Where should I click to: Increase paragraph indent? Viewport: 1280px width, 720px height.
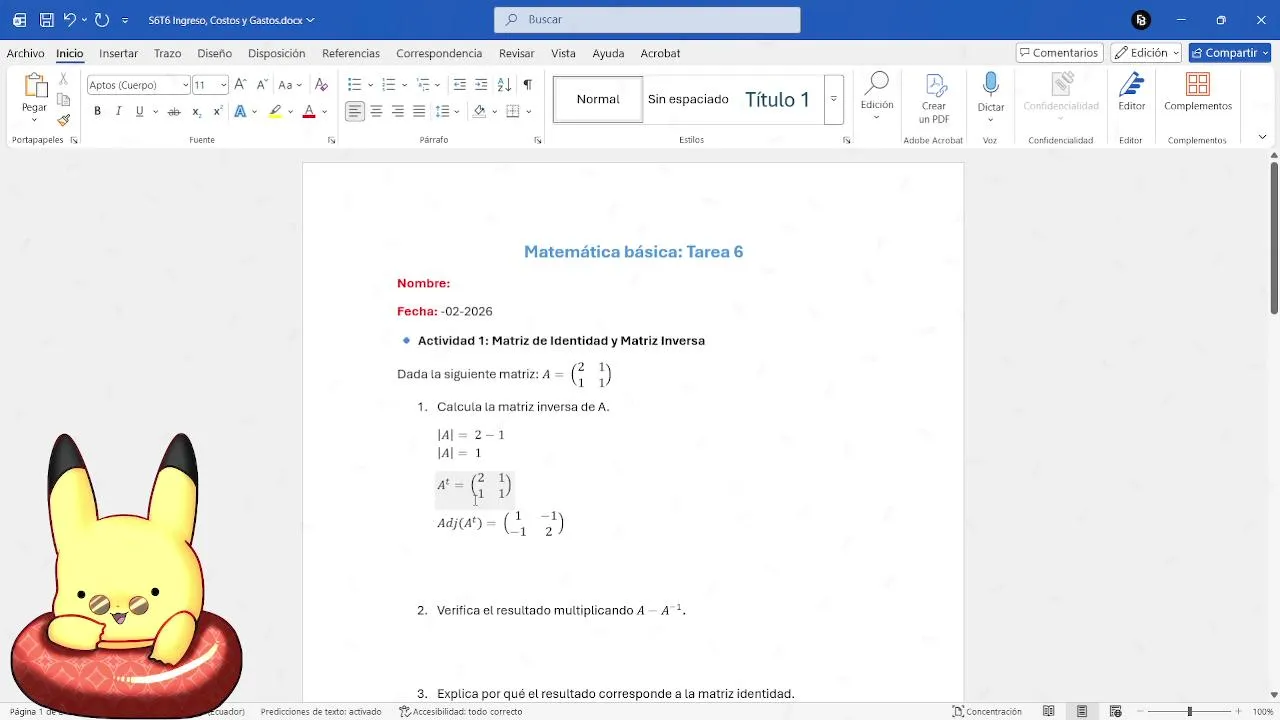pos(481,85)
